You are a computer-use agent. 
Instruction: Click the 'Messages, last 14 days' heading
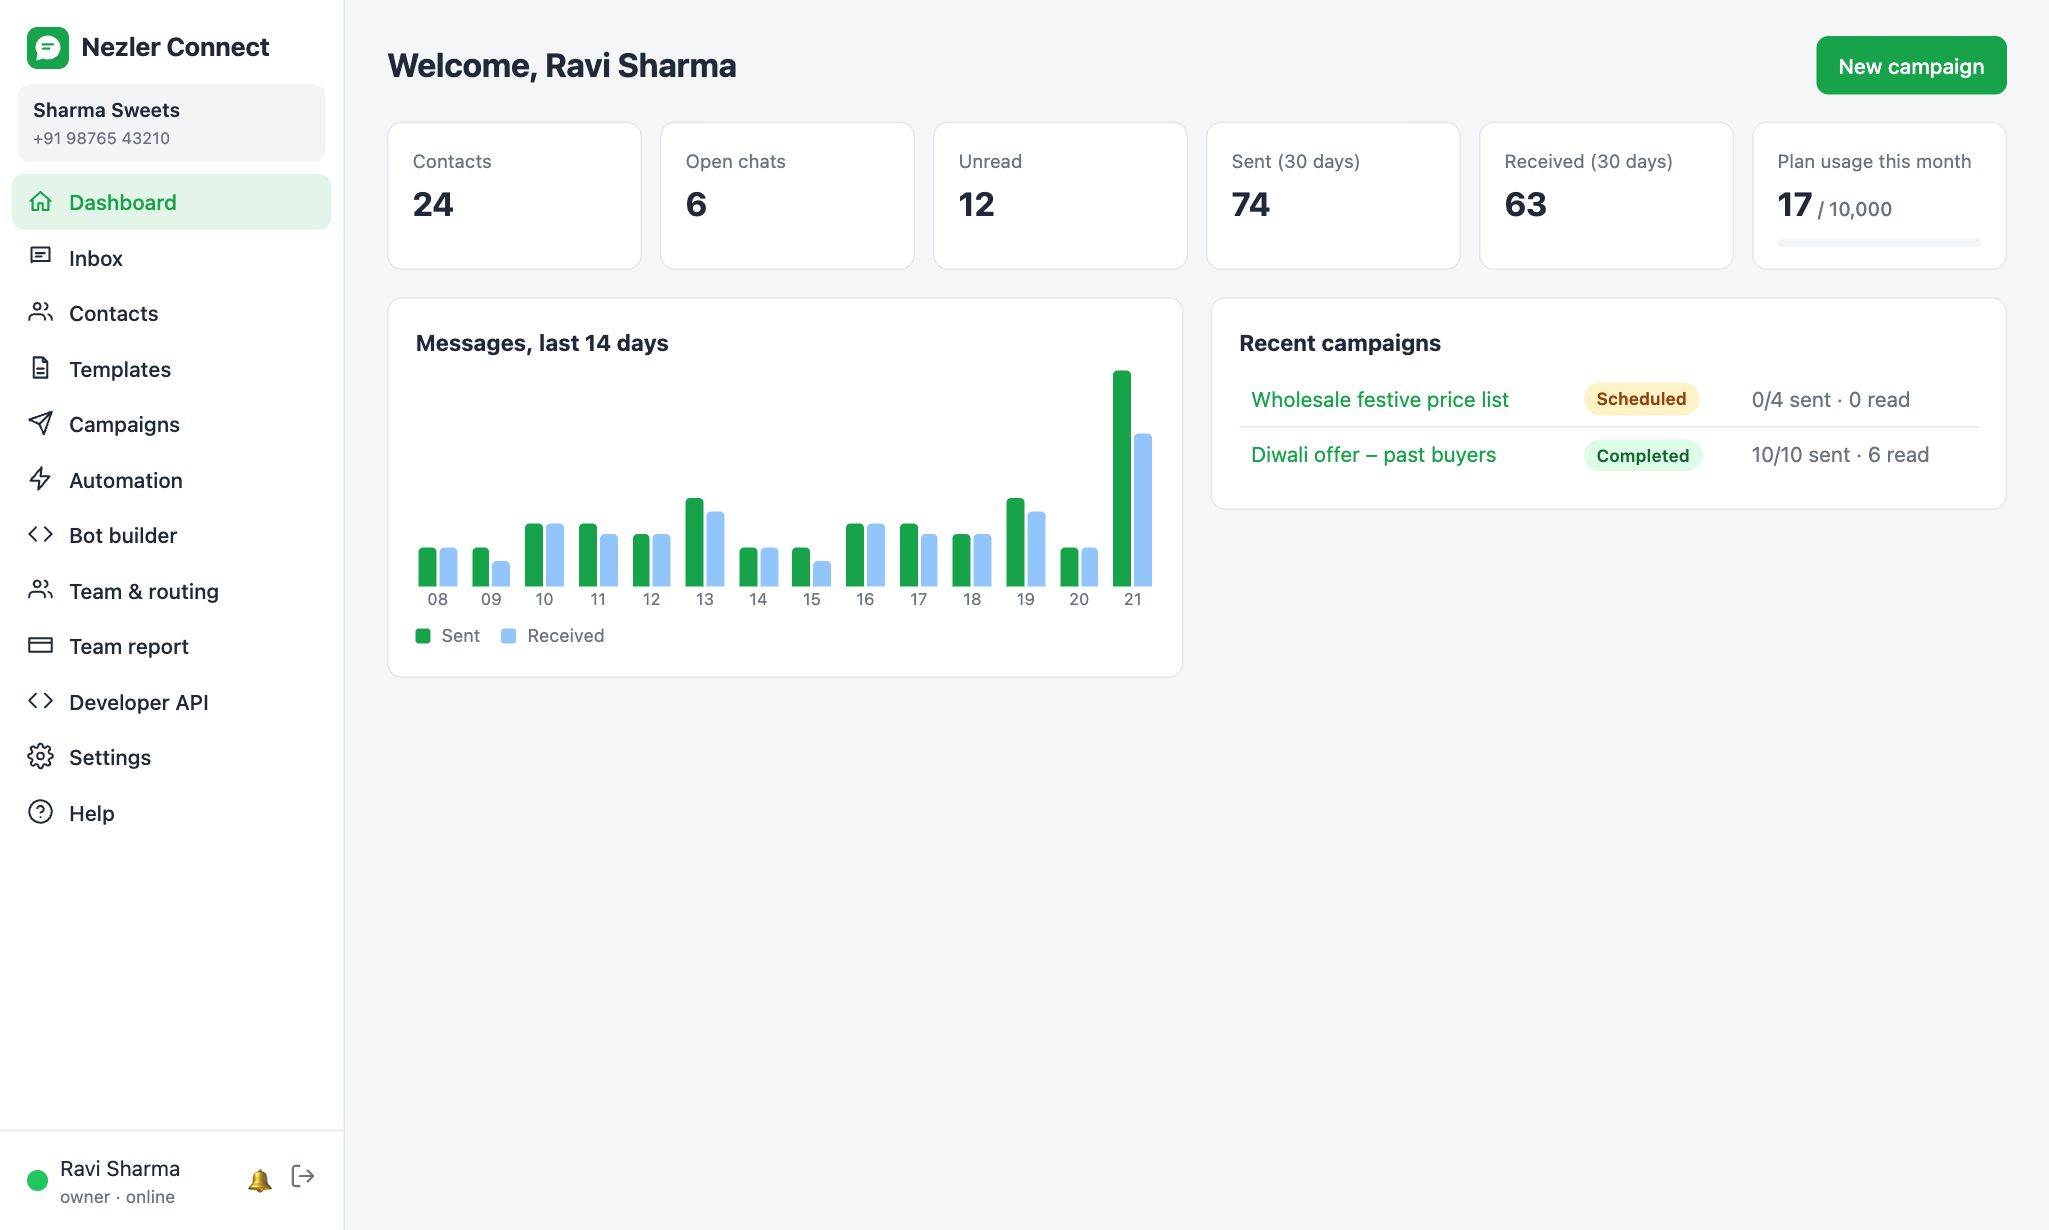coord(542,343)
